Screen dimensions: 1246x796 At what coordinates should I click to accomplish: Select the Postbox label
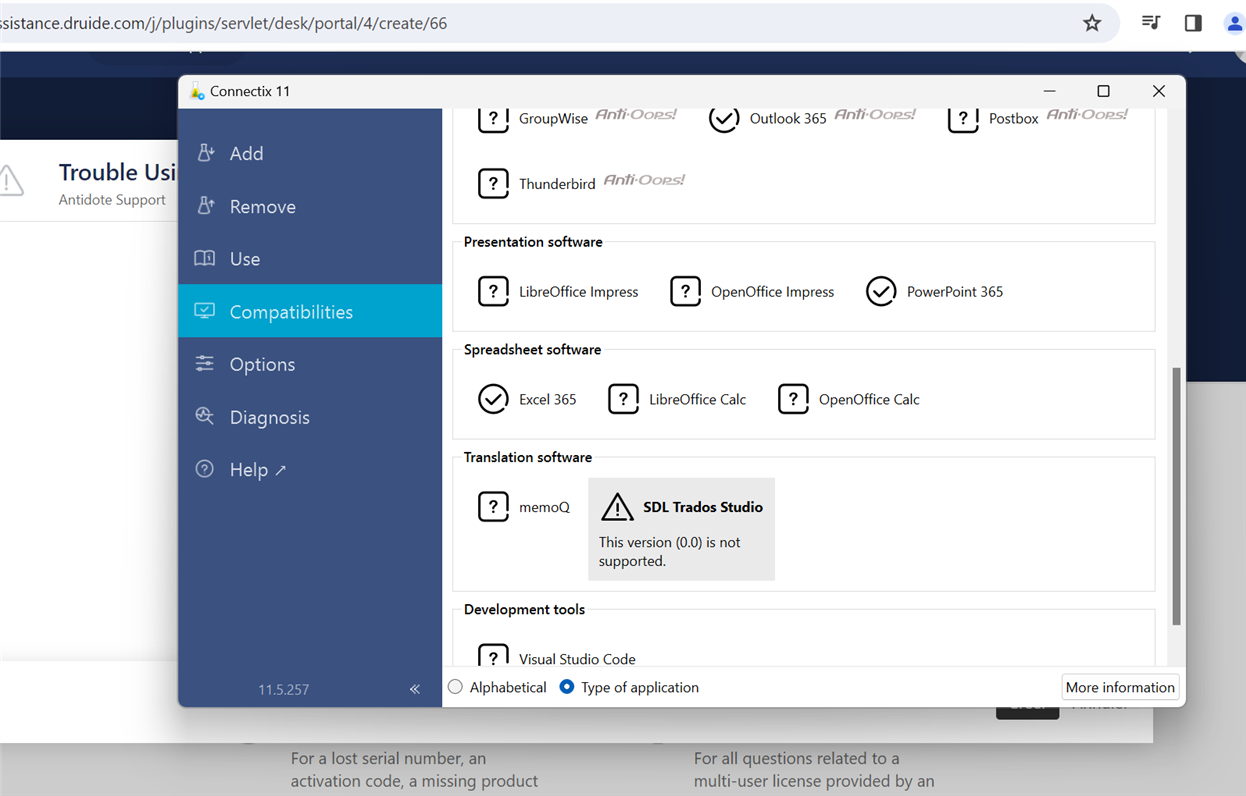(x=1014, y=118)
